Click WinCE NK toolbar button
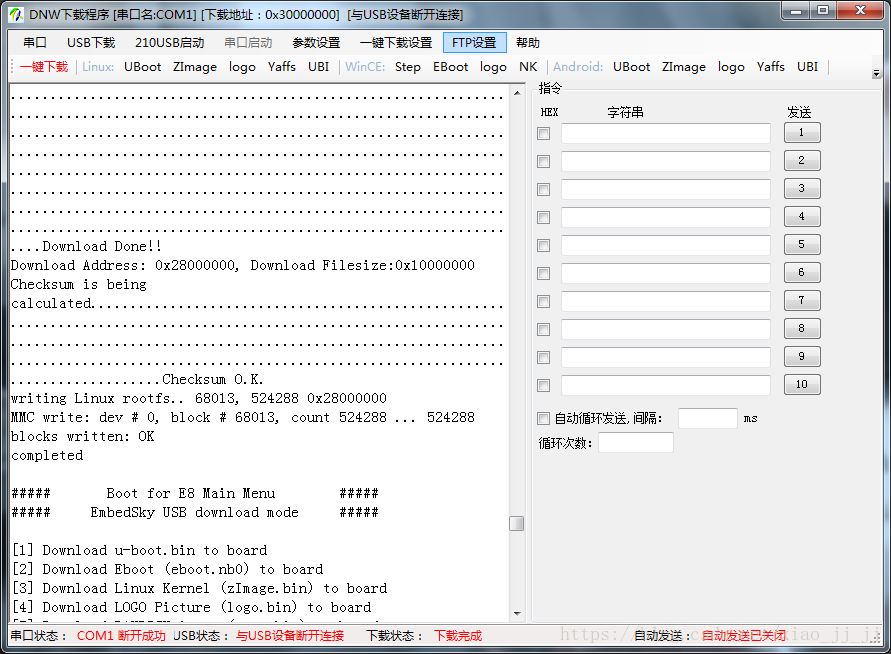891x654 pixels. 528,67
